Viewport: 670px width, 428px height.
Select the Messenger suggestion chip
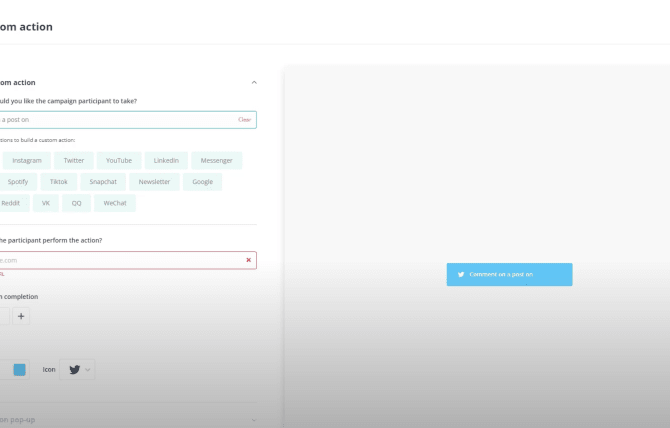click(217, 161)
